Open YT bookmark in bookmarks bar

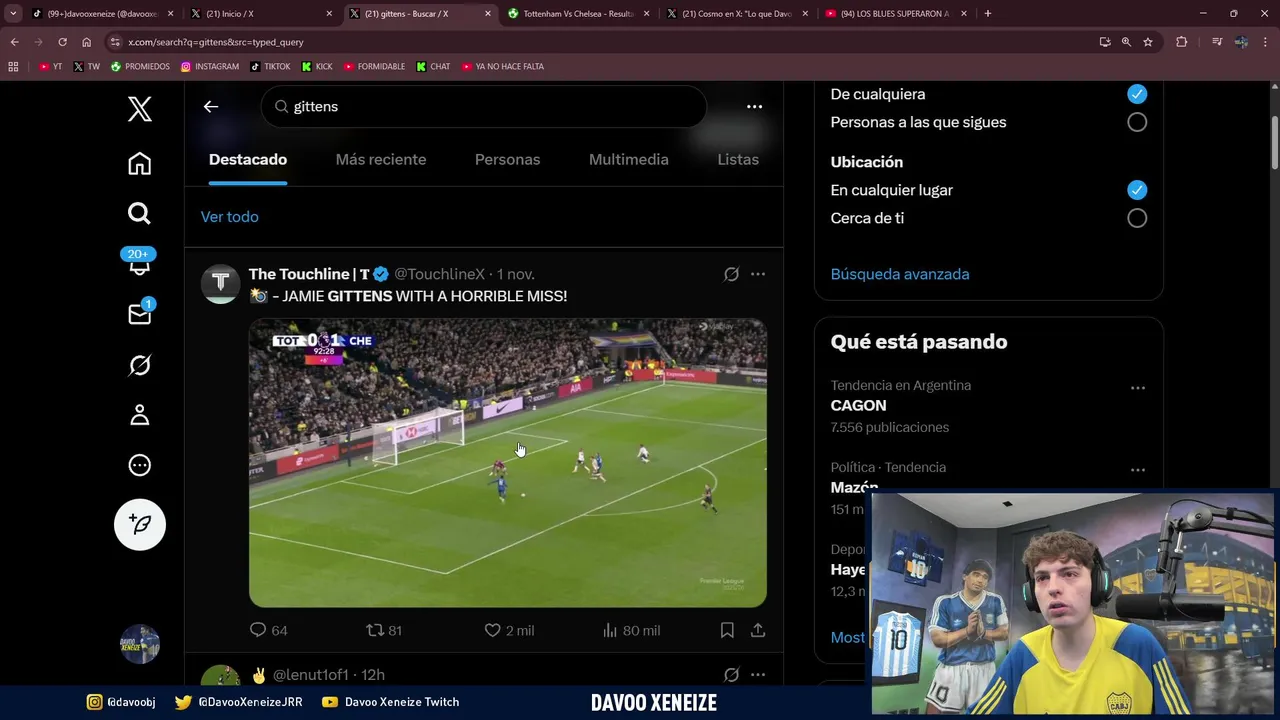[x=50, y=66]
